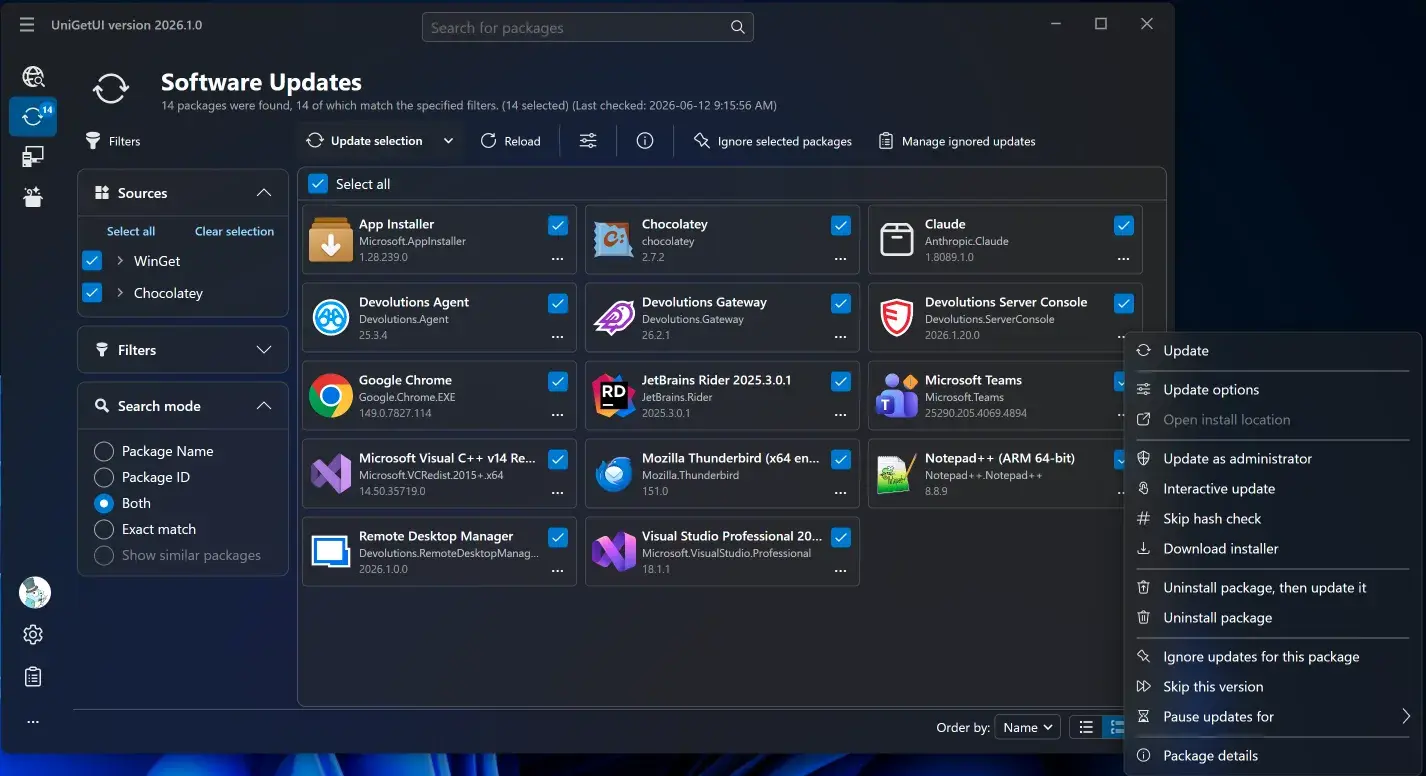The height and width of the screenshot is (776, 1426).
Task: Click the Google Chrome package icon
Action: pyautogui.click(x=330, y=395)
